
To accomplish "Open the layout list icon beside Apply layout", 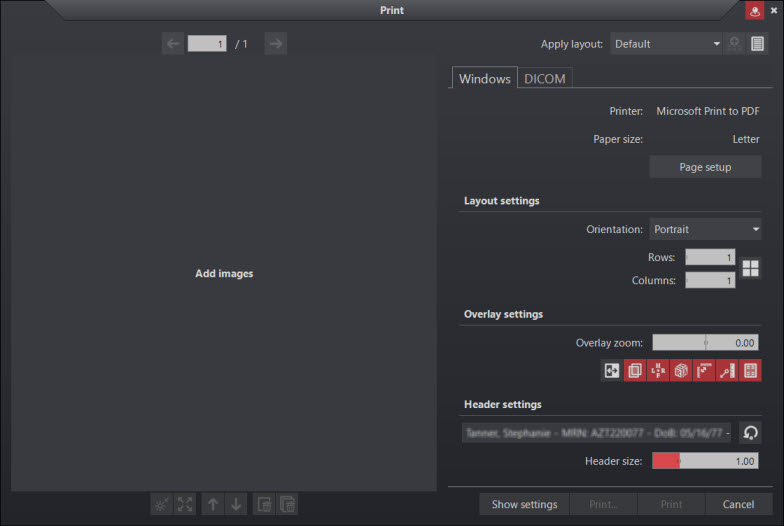I will click(758, 44).
